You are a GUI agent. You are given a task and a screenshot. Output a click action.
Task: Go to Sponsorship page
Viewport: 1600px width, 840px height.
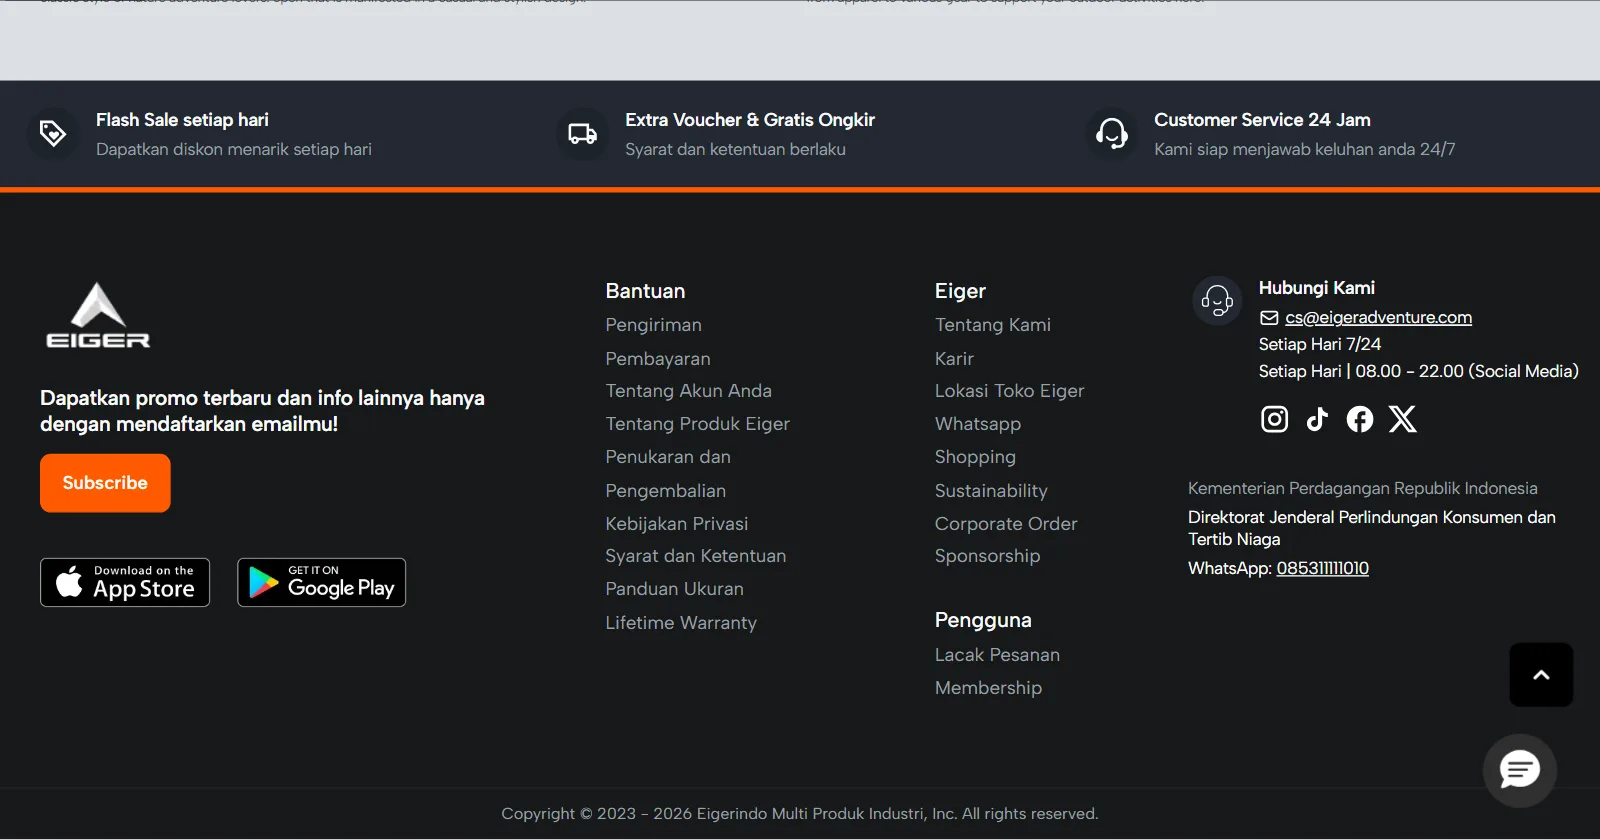(987, 556)
